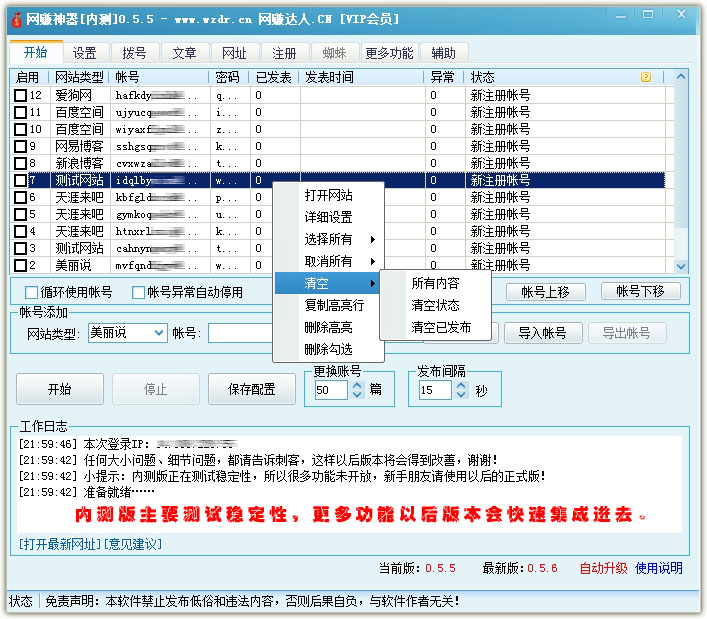The image size is (707, 619).
Task: Increase the 更换帐号 count with up arrow
Action: click(x=357, y=385)
